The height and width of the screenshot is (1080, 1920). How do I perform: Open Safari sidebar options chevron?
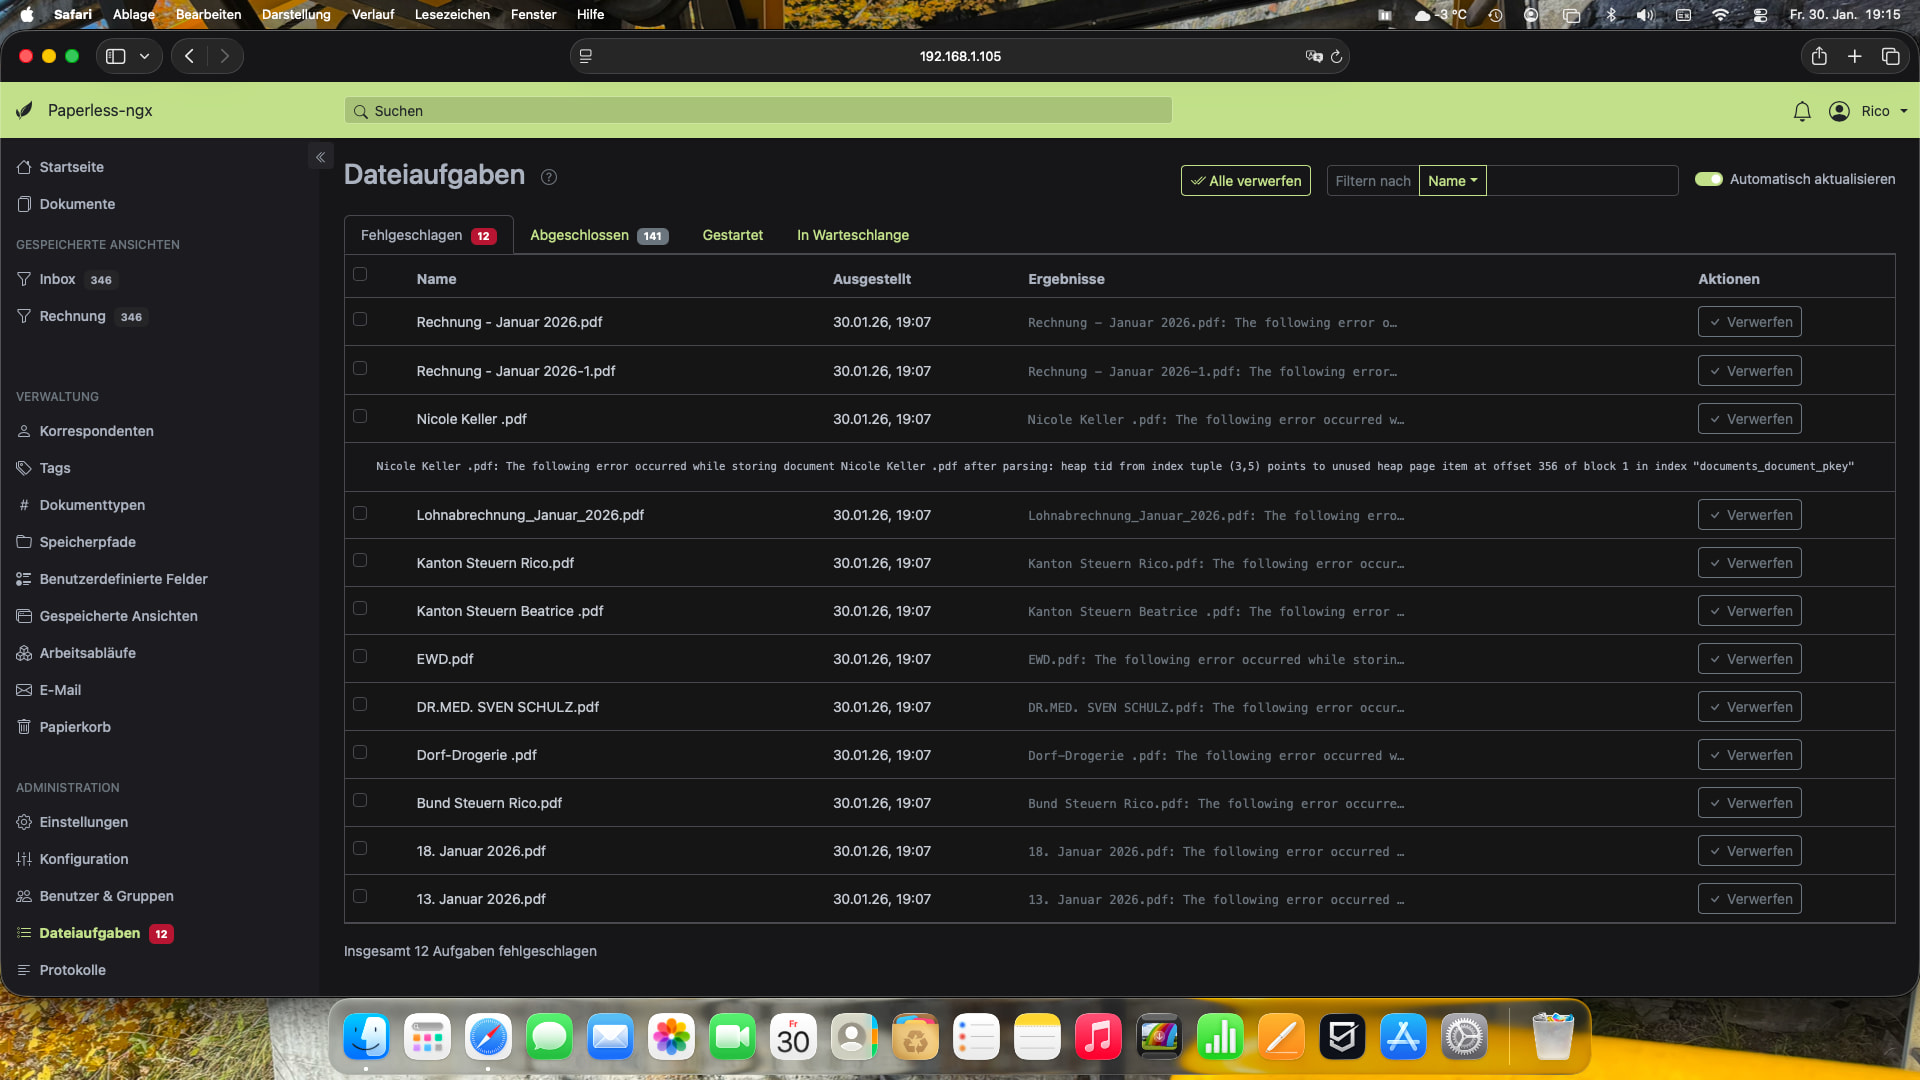pyautogui.click(x=145, y=56)
